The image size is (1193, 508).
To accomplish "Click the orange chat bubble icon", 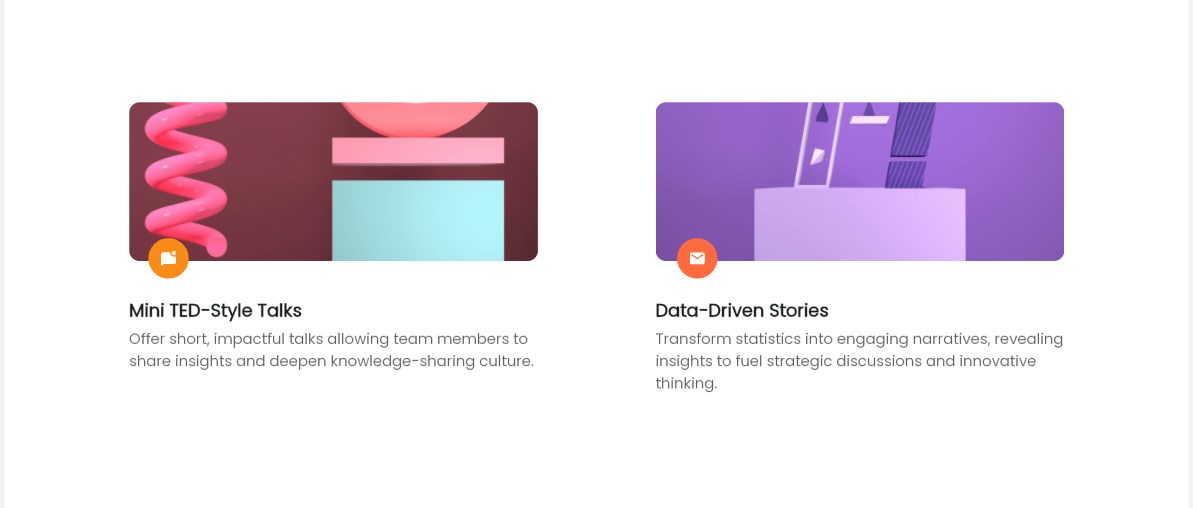I will tap(168, 258).
